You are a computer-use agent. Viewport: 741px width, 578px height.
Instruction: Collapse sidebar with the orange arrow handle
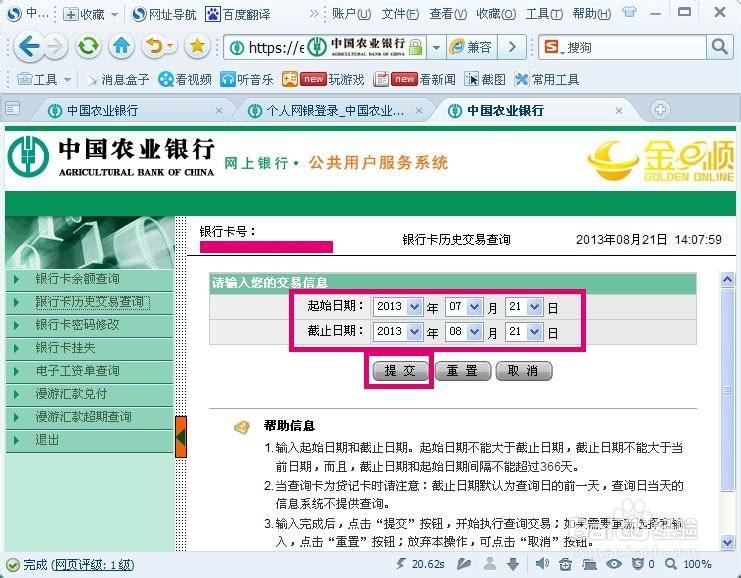pos(181,437)
